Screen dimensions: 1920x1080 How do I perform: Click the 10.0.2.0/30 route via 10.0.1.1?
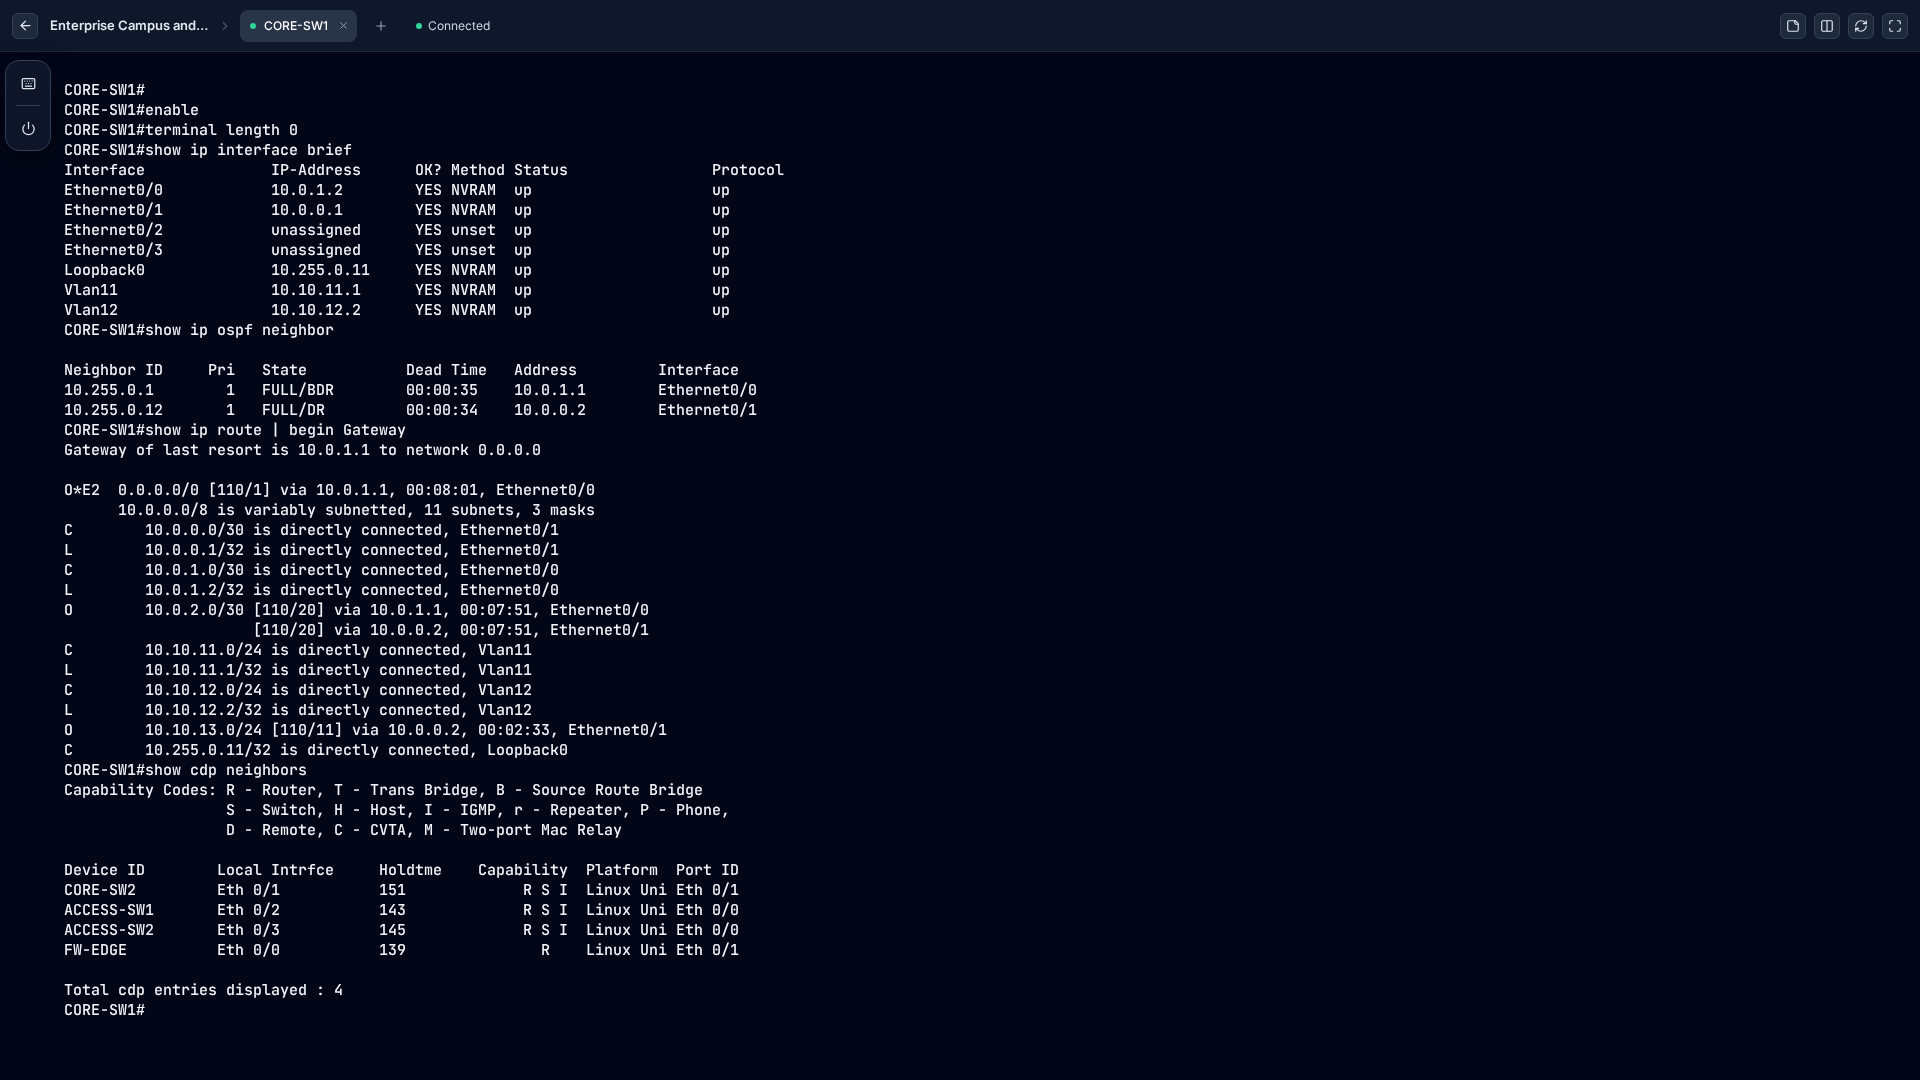[356, 610]
